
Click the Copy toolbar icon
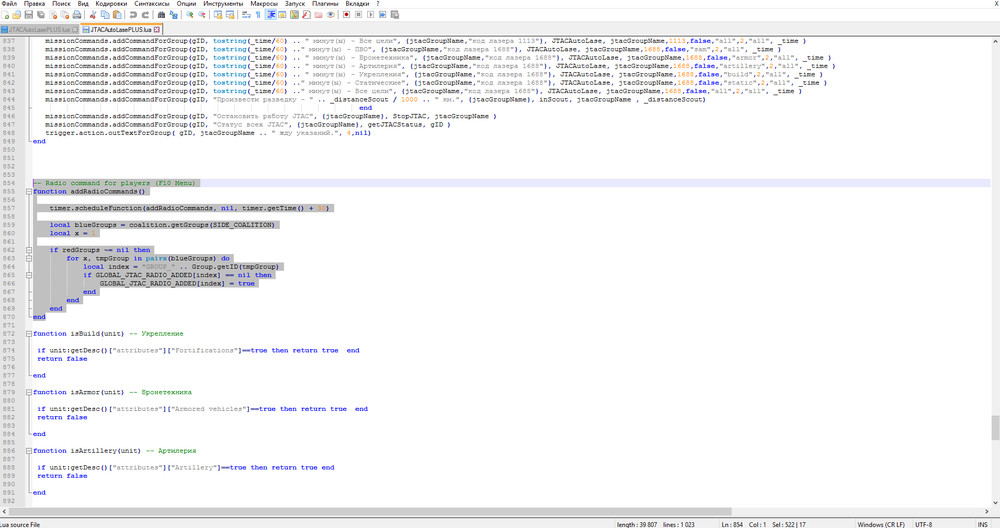click(105, 14)
